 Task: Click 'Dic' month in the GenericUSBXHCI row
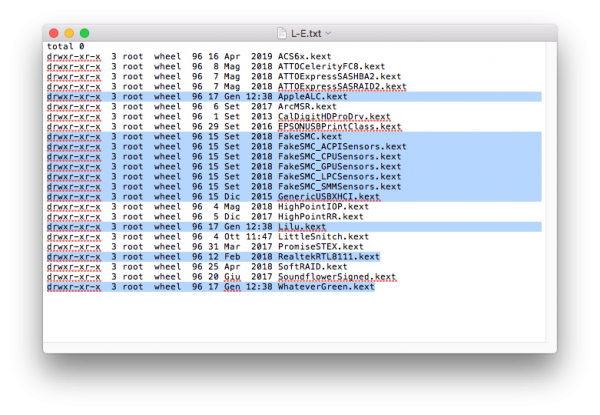232,197
